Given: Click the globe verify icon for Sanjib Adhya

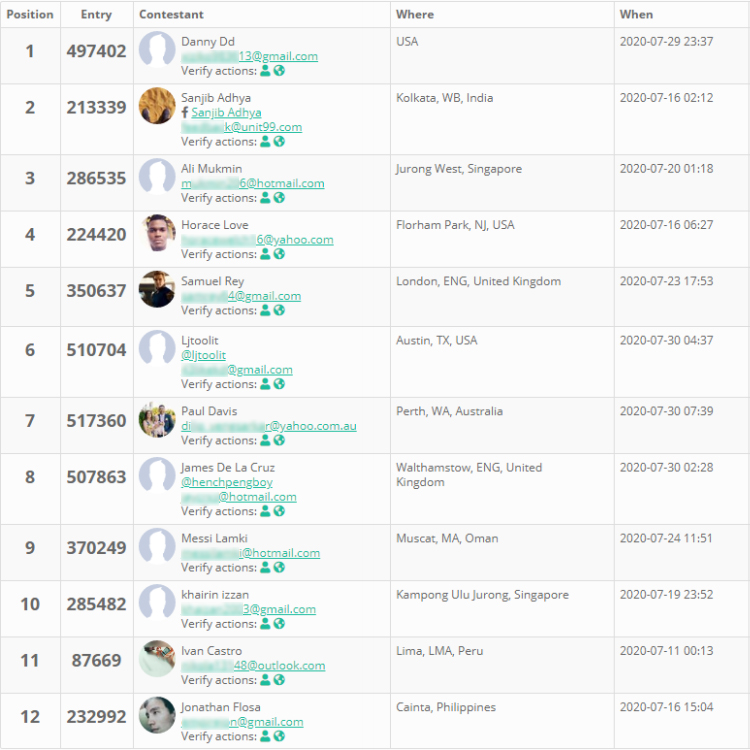Looking at the screenshot, I should [x=279, y=142].
